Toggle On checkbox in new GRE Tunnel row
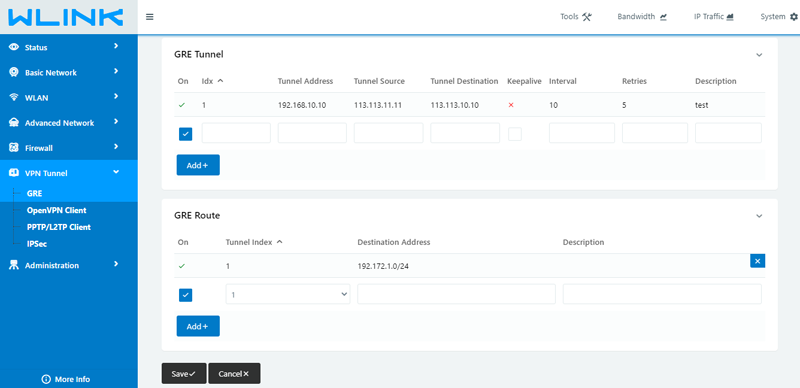 pos(185,134)
